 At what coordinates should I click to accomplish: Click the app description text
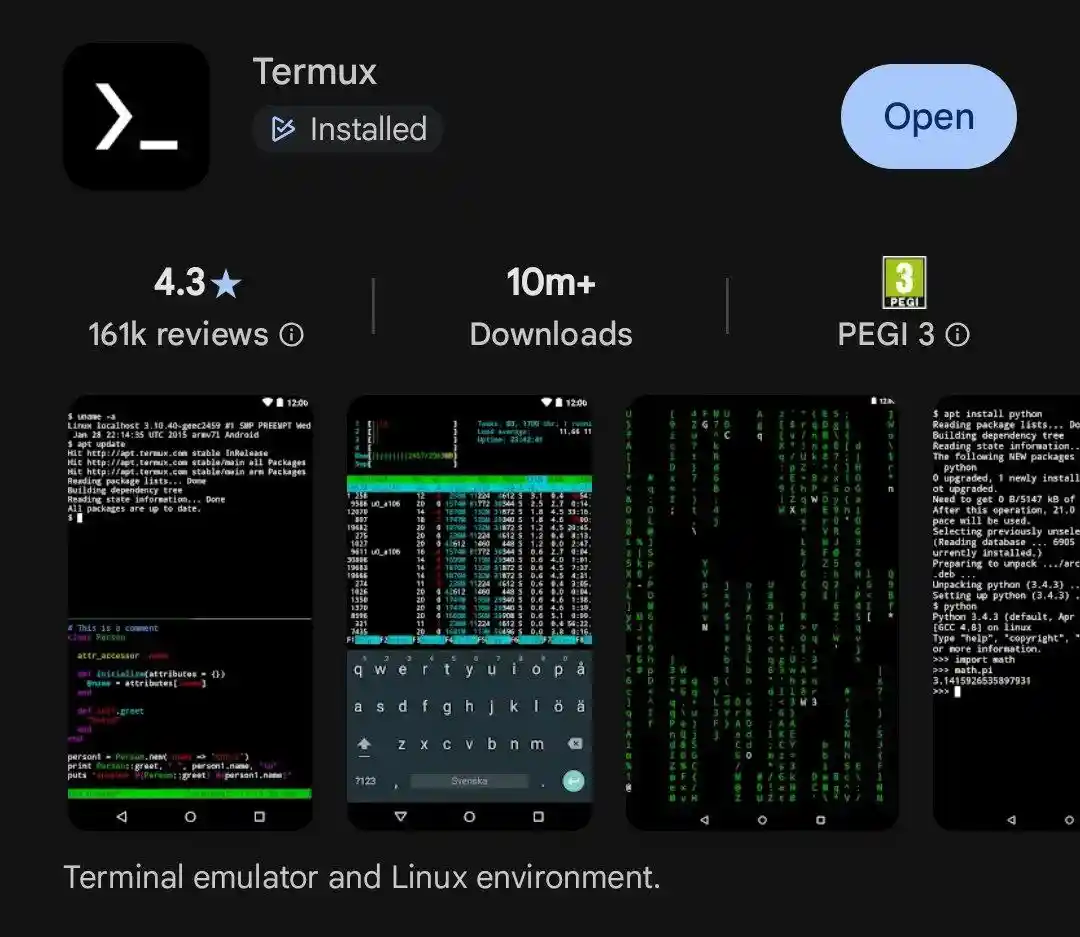coord(361,877)
